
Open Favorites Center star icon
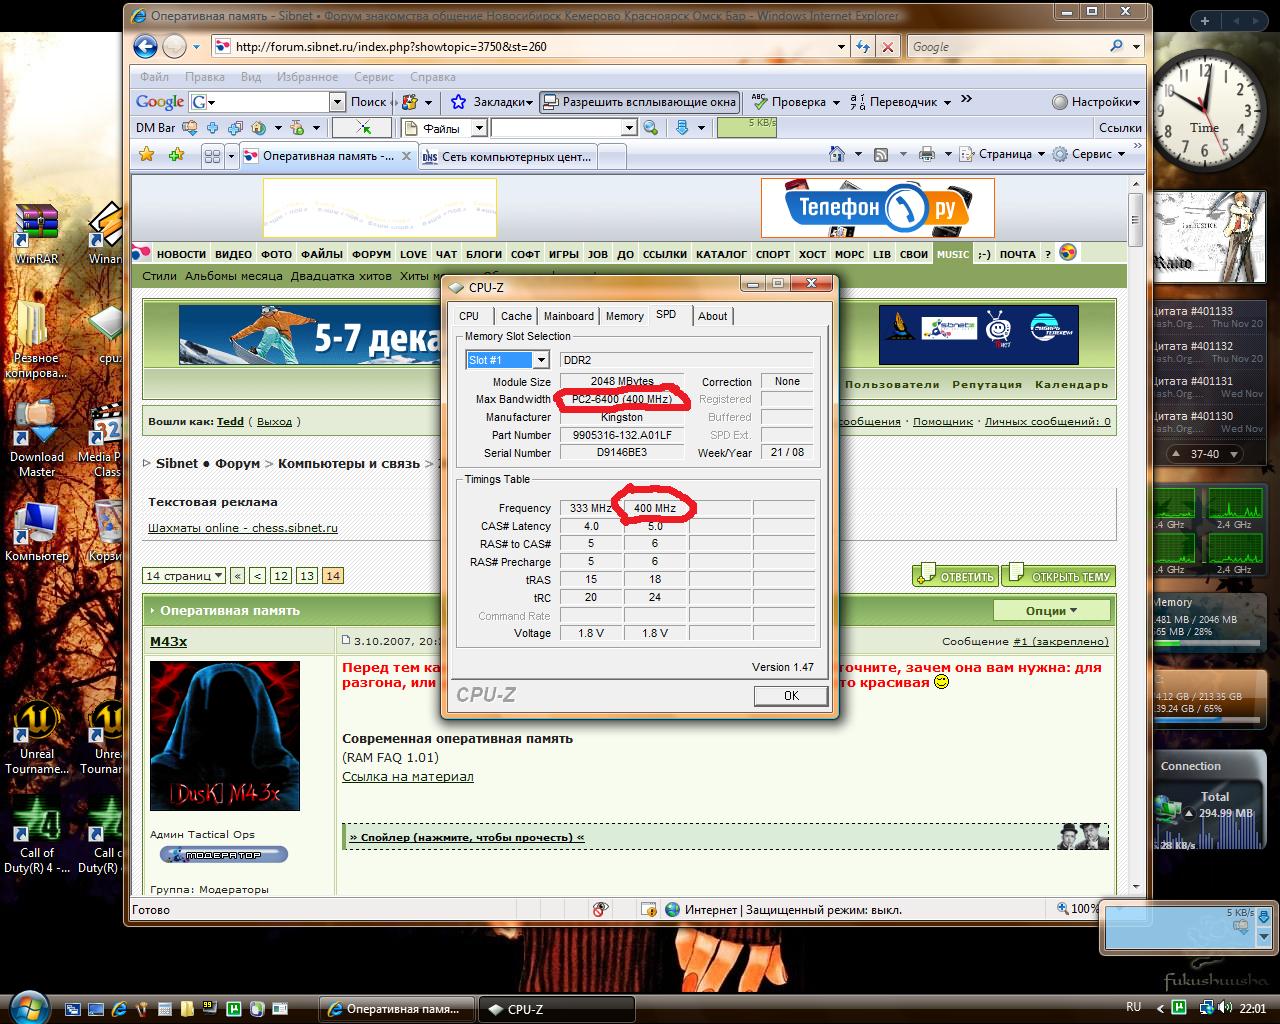[147, 154]
